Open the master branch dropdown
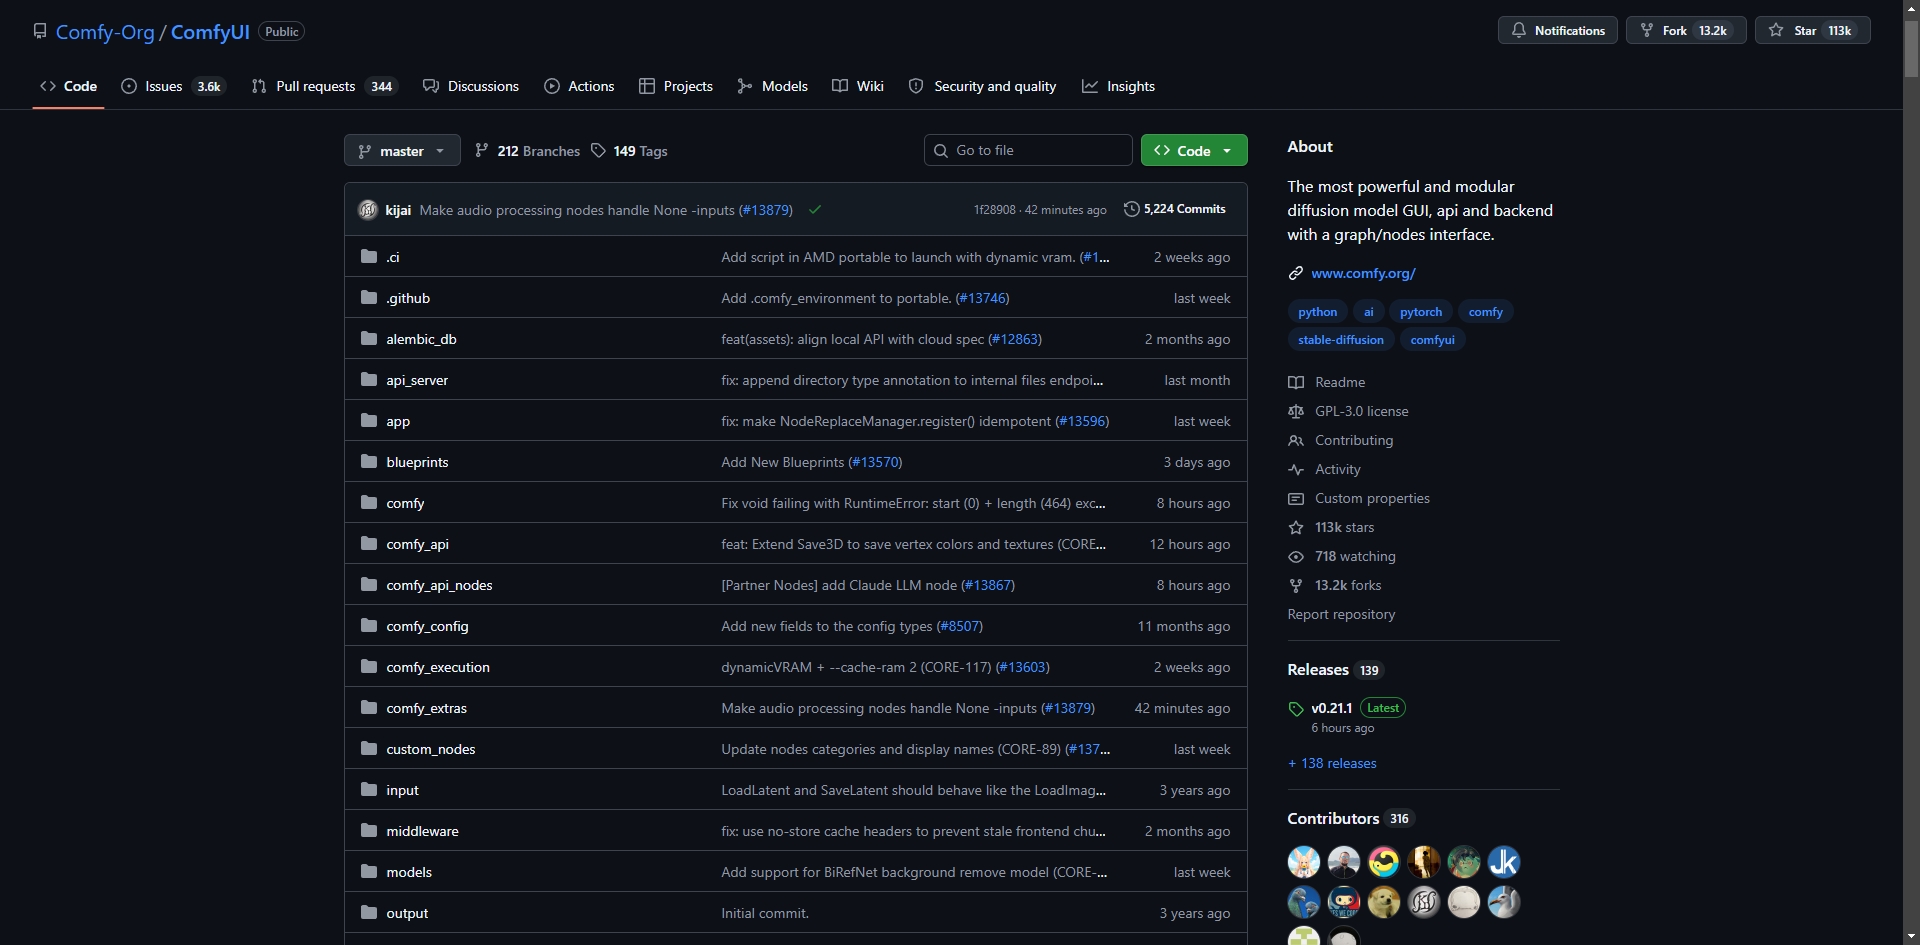 pos(402,151)
